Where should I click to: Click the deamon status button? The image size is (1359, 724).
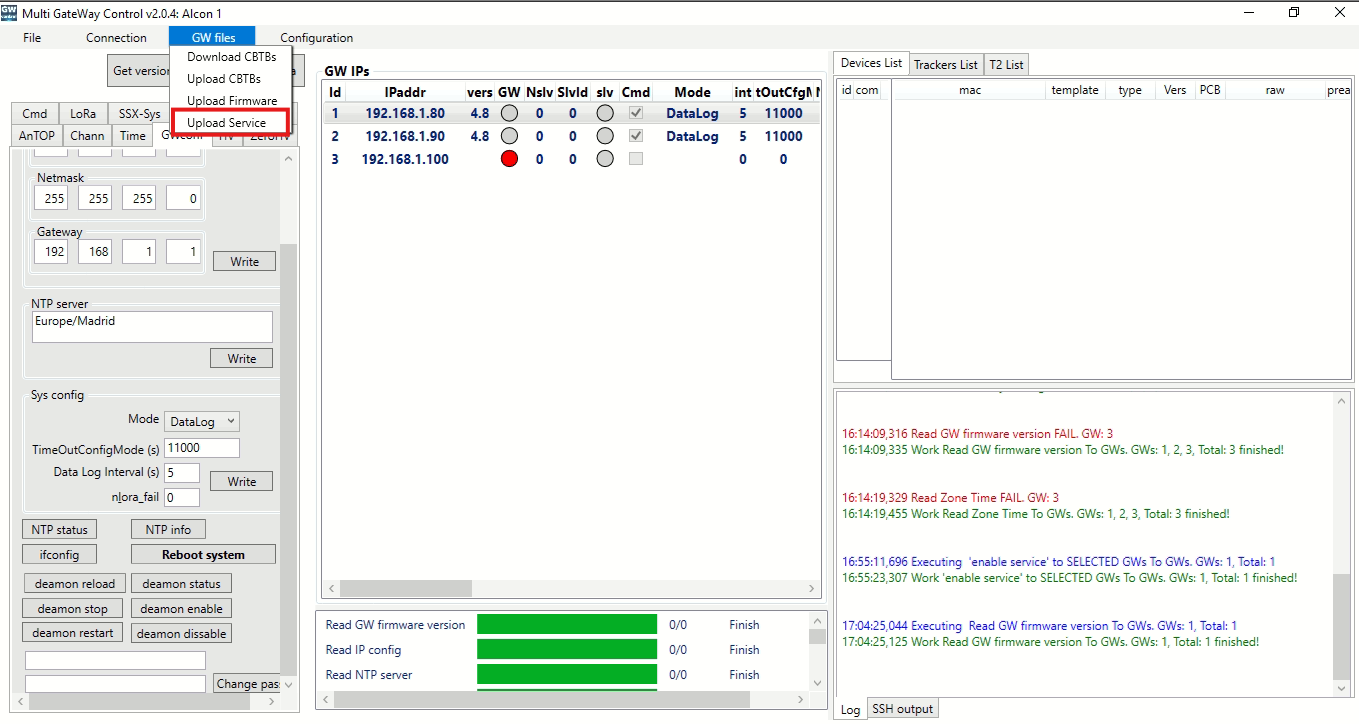point(181,584)
